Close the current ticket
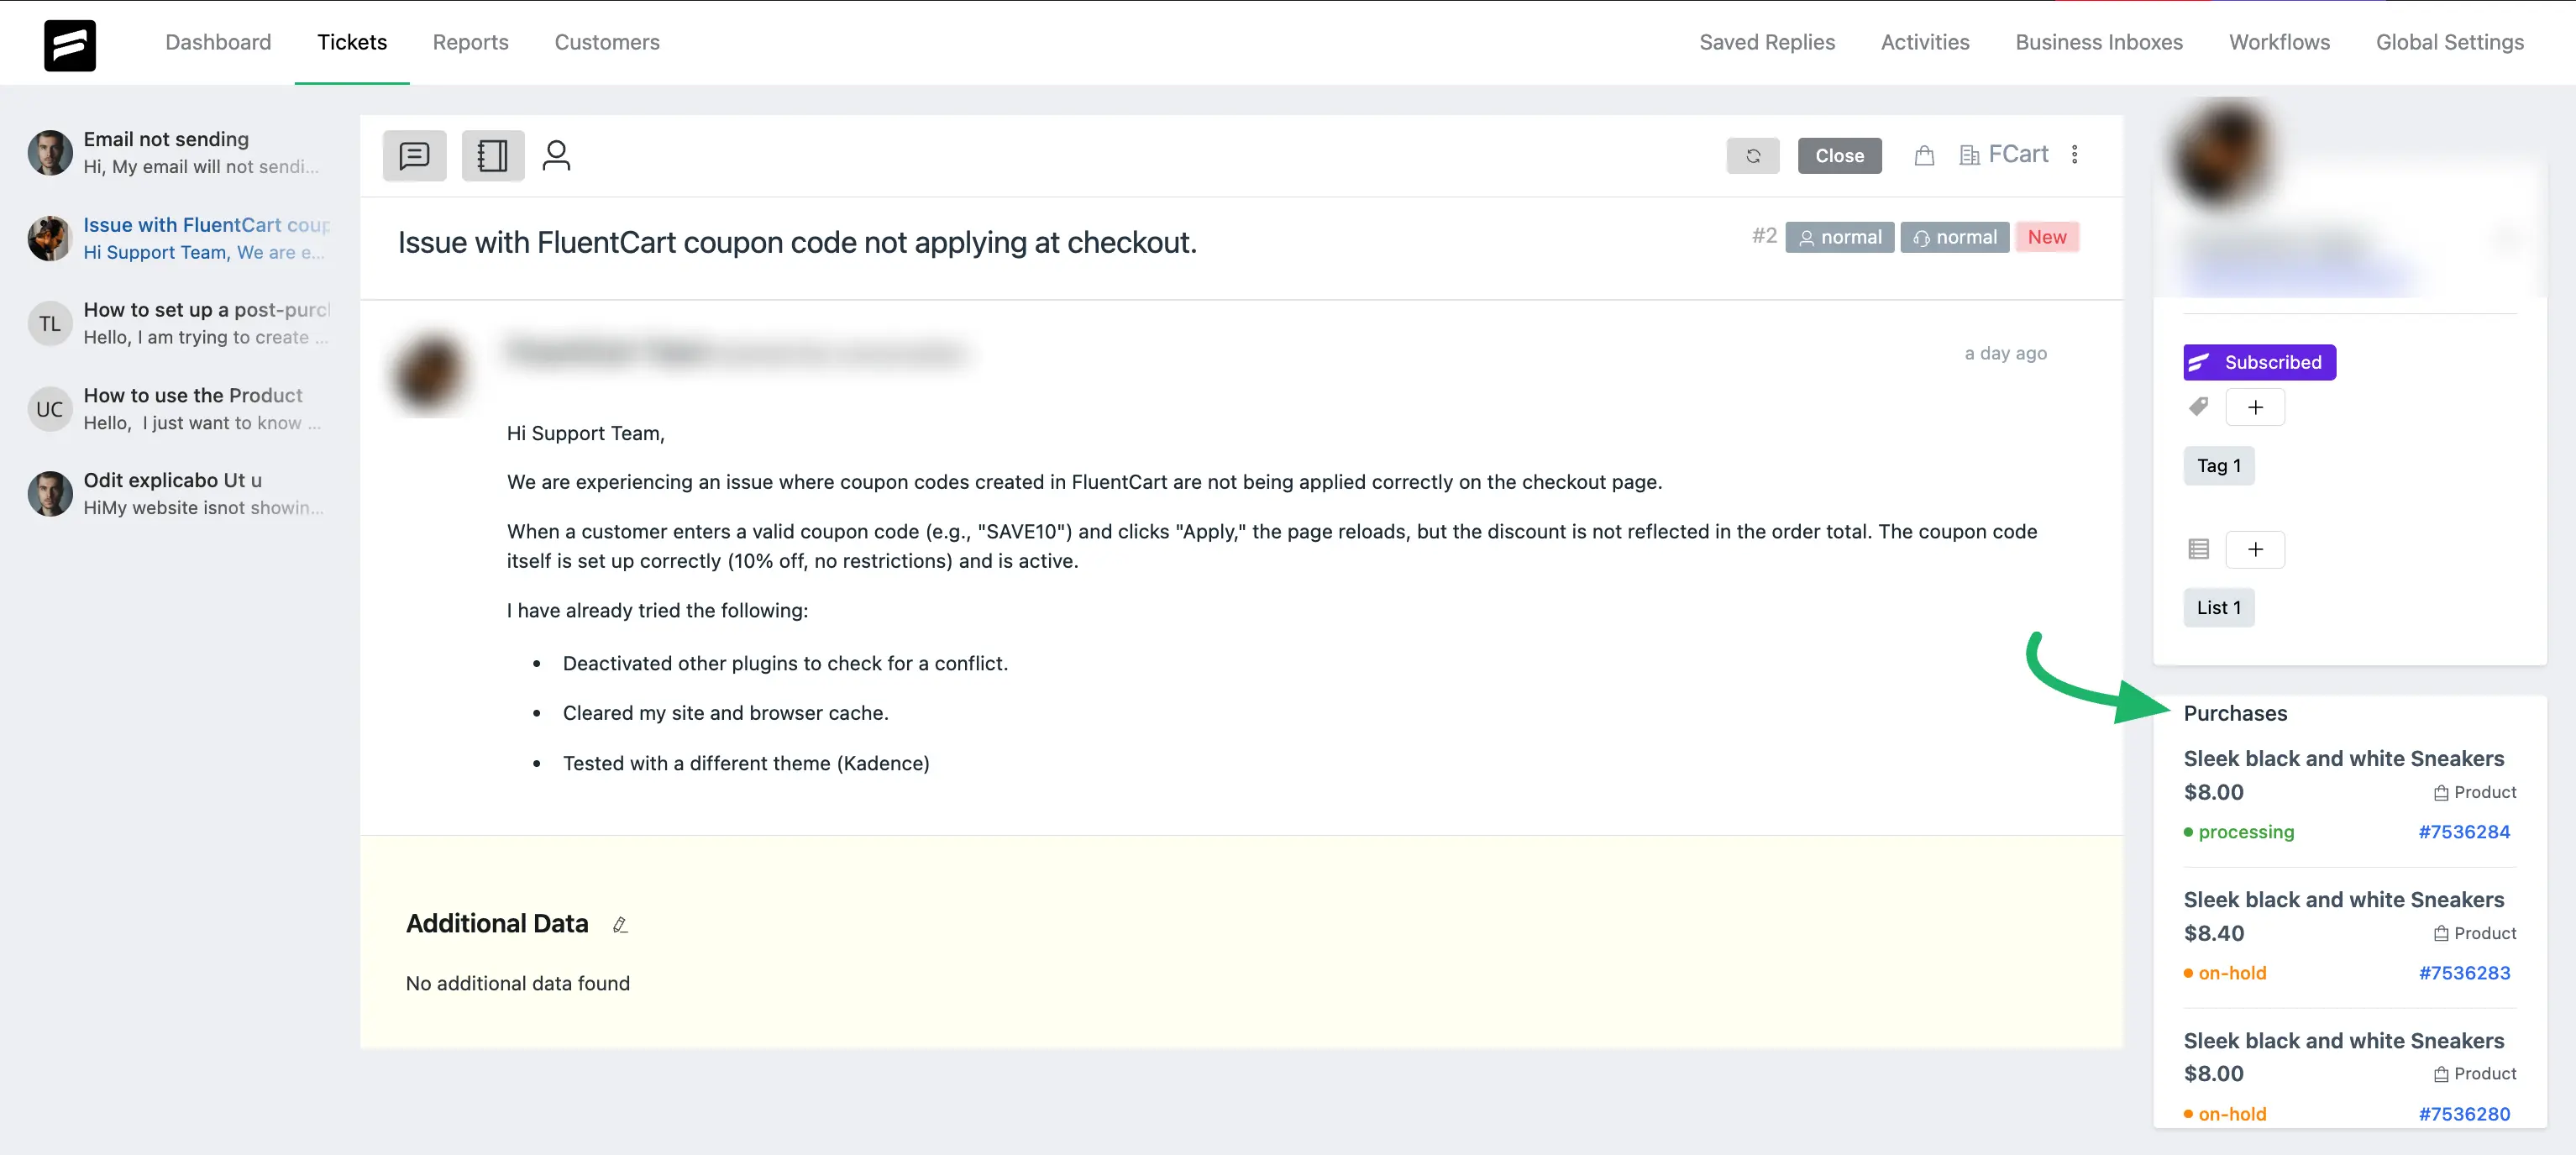This screenshot has width=2576, height=1155. [x=1838, y=155]
